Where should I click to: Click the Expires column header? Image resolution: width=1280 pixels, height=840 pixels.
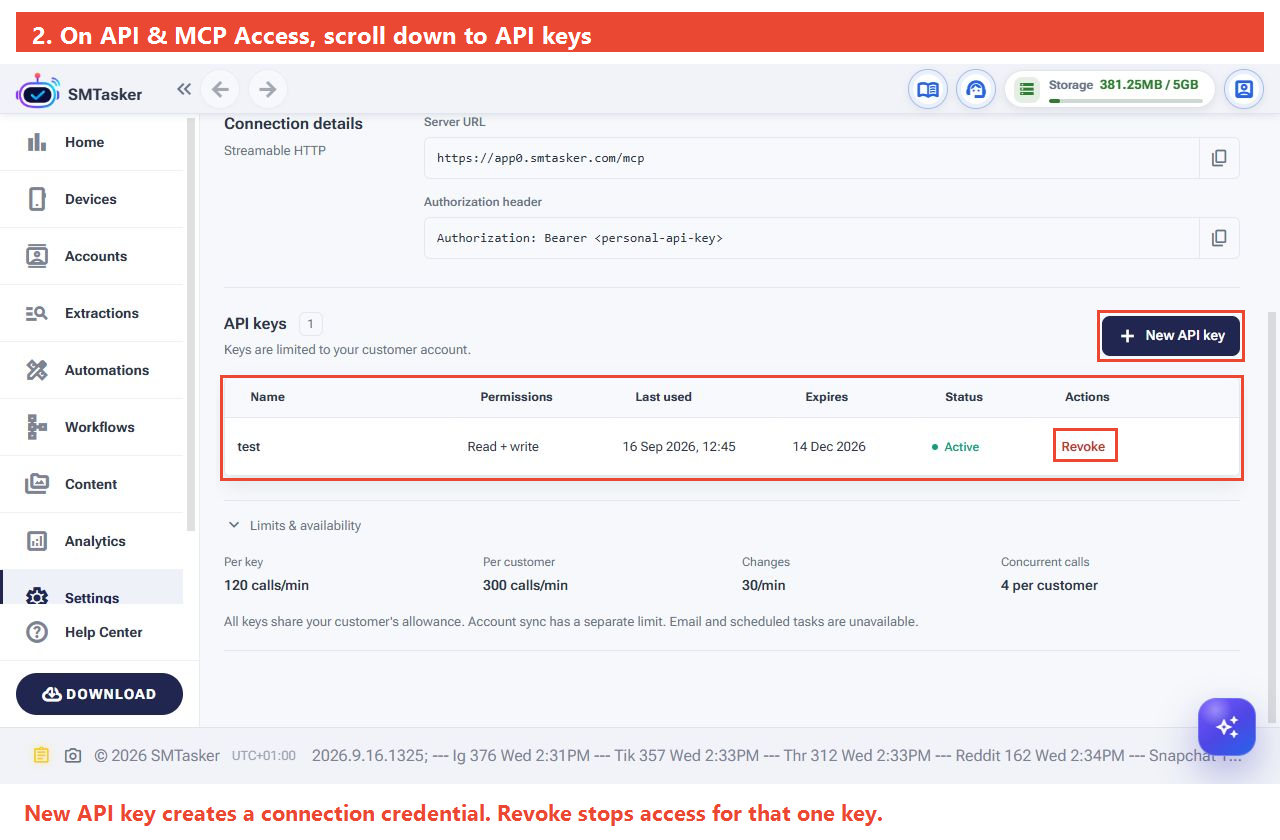[826, 397]
